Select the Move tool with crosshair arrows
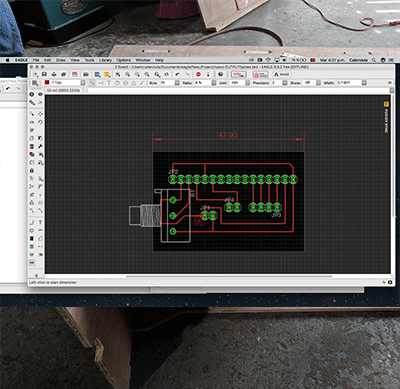 click(40, 114)
